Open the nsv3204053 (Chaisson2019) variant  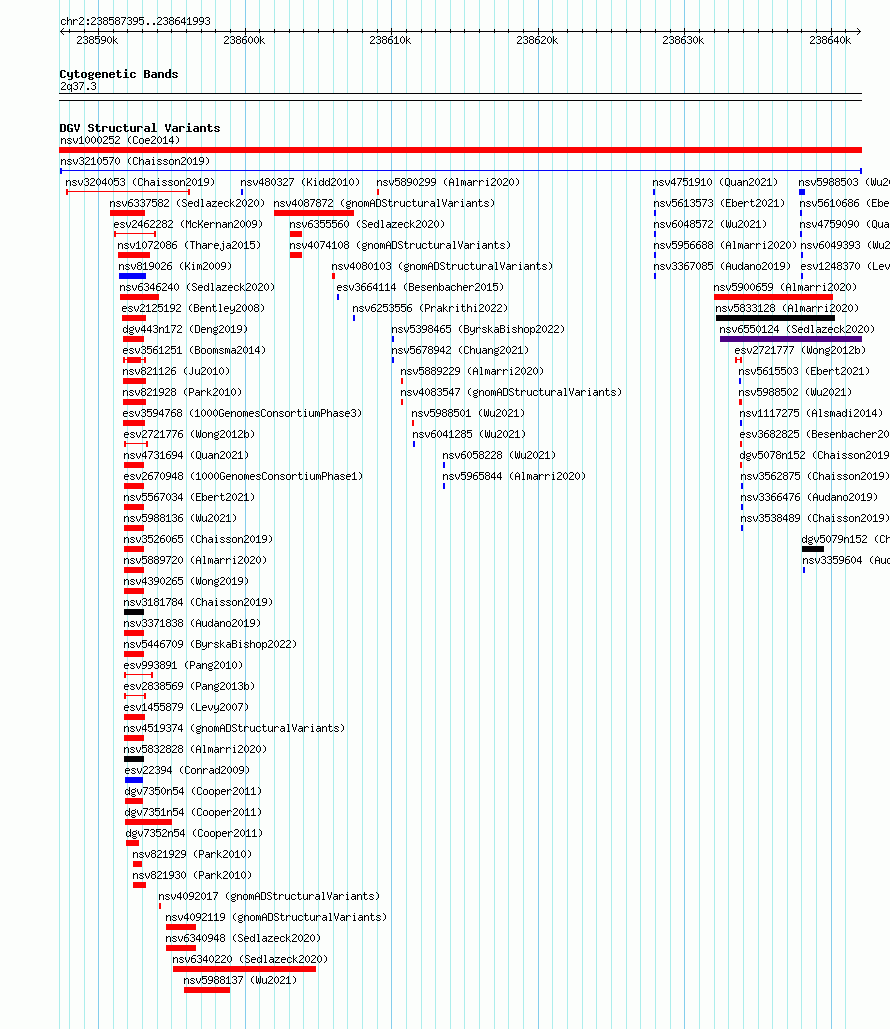click(x=140, y=182)
